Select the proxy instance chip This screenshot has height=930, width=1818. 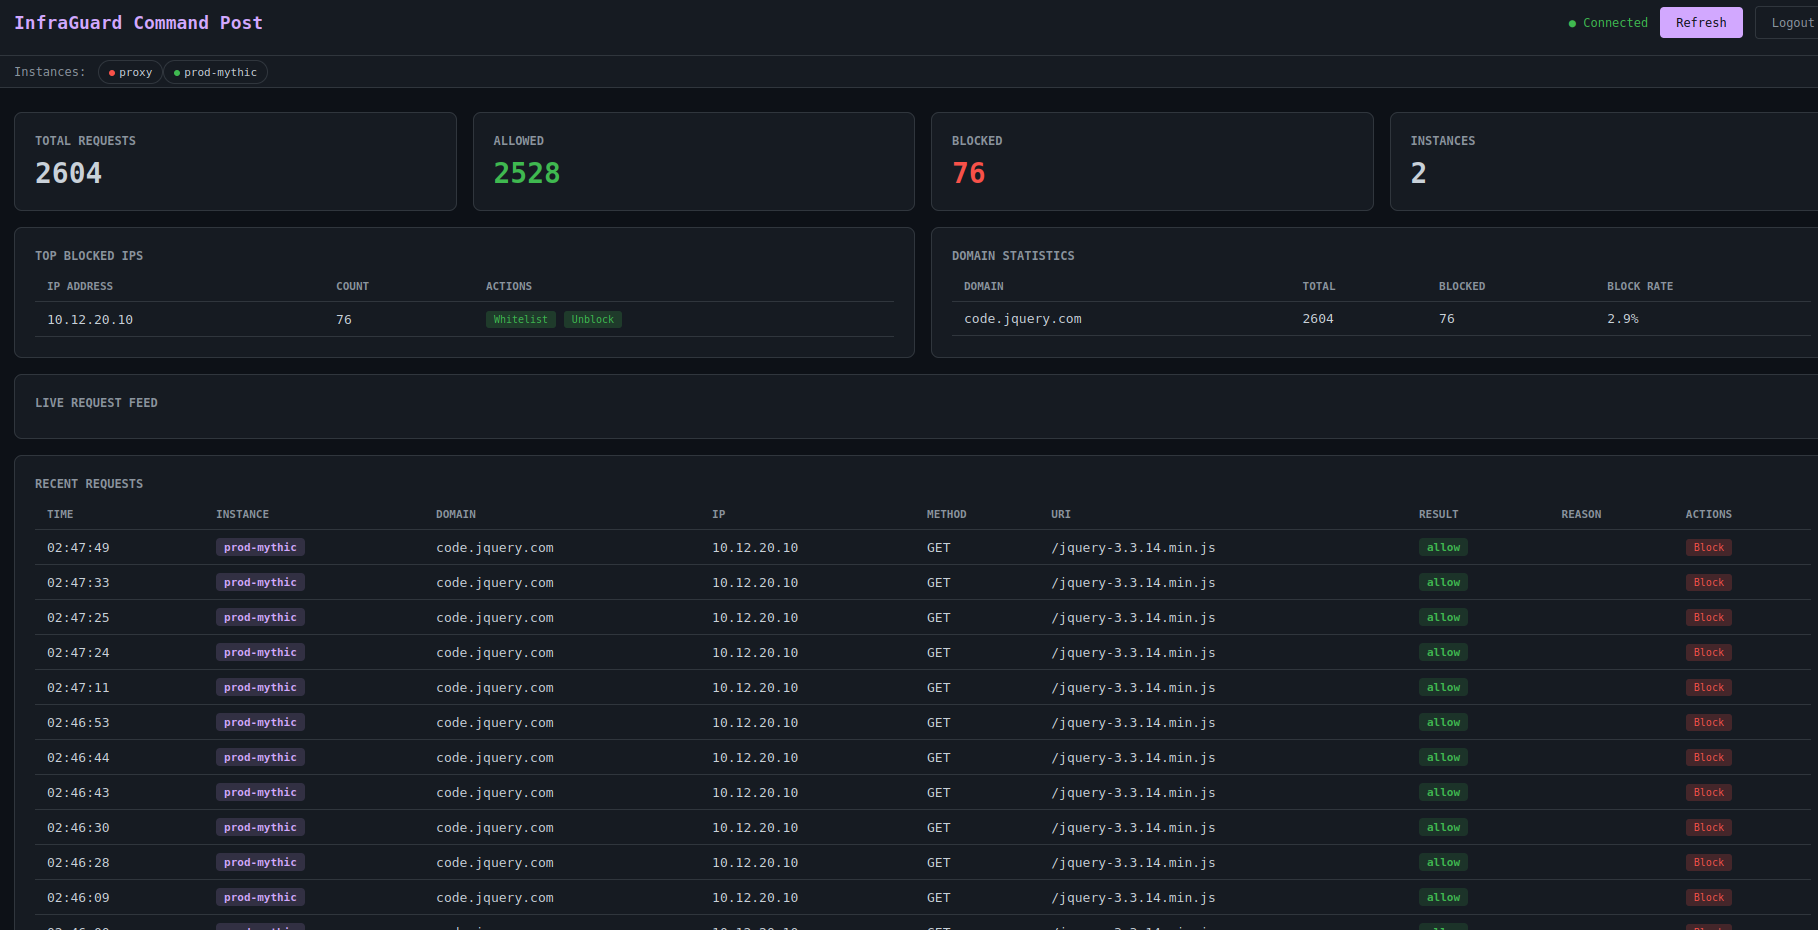[130, 72]
